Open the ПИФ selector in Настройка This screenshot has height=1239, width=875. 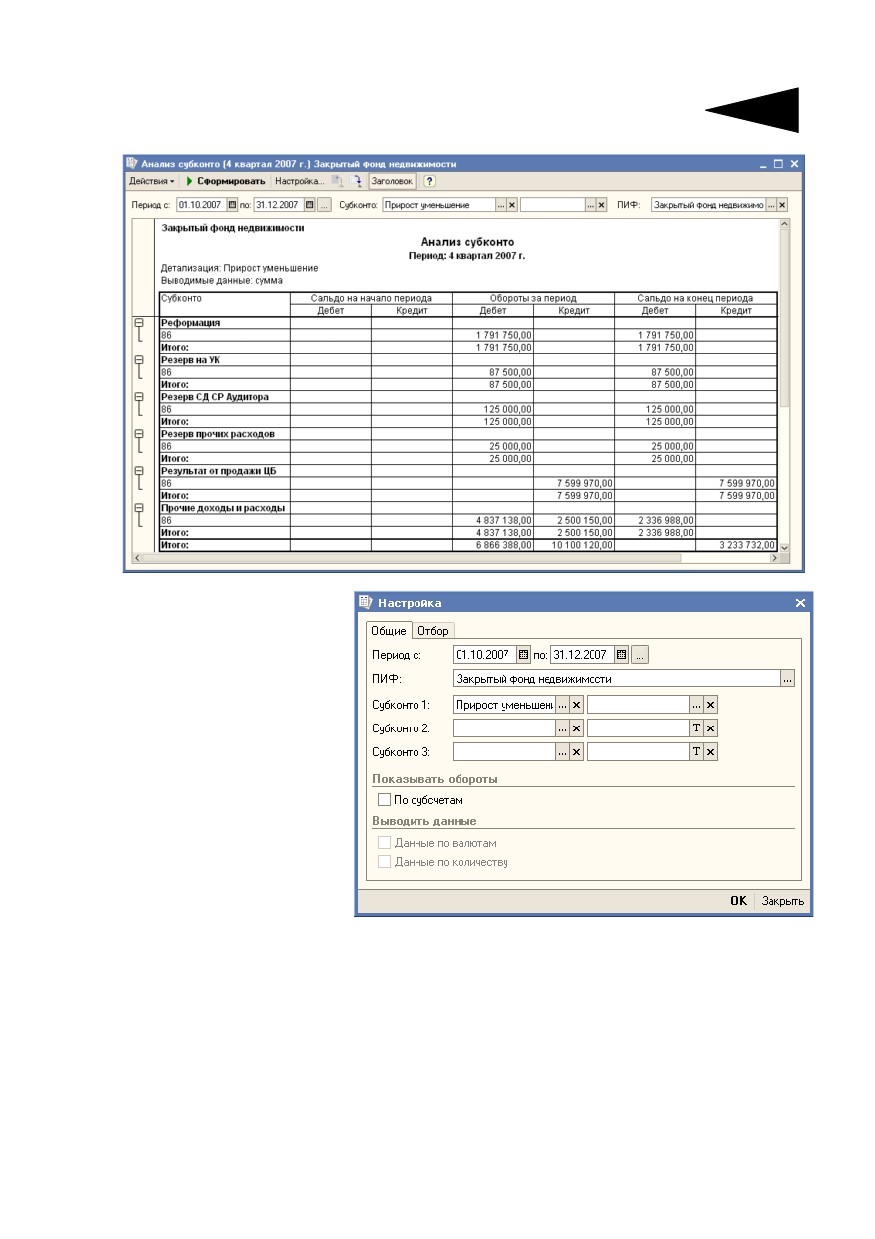tap(788, 678)
